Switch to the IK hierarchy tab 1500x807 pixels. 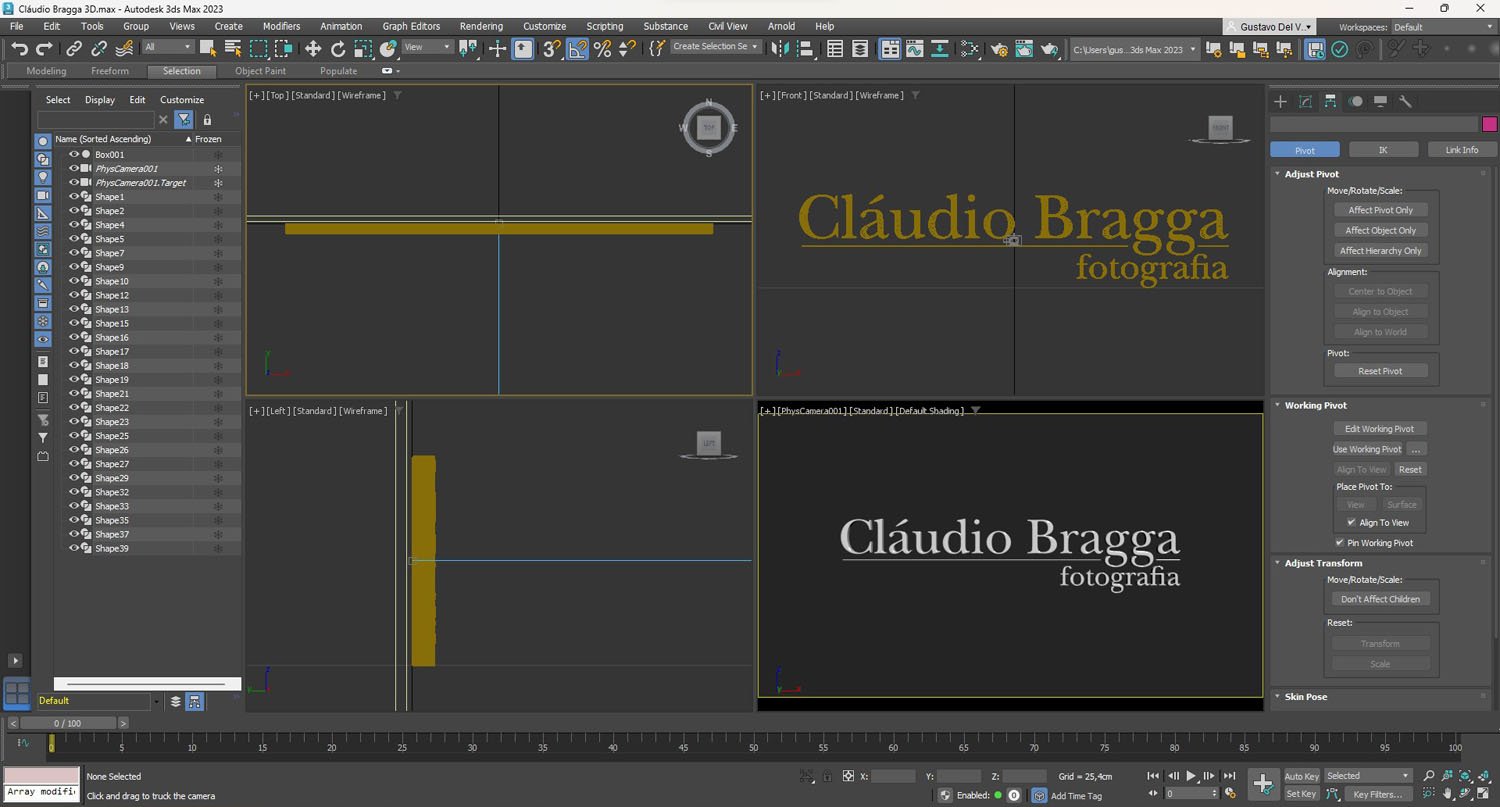(x=1383, y=150)
